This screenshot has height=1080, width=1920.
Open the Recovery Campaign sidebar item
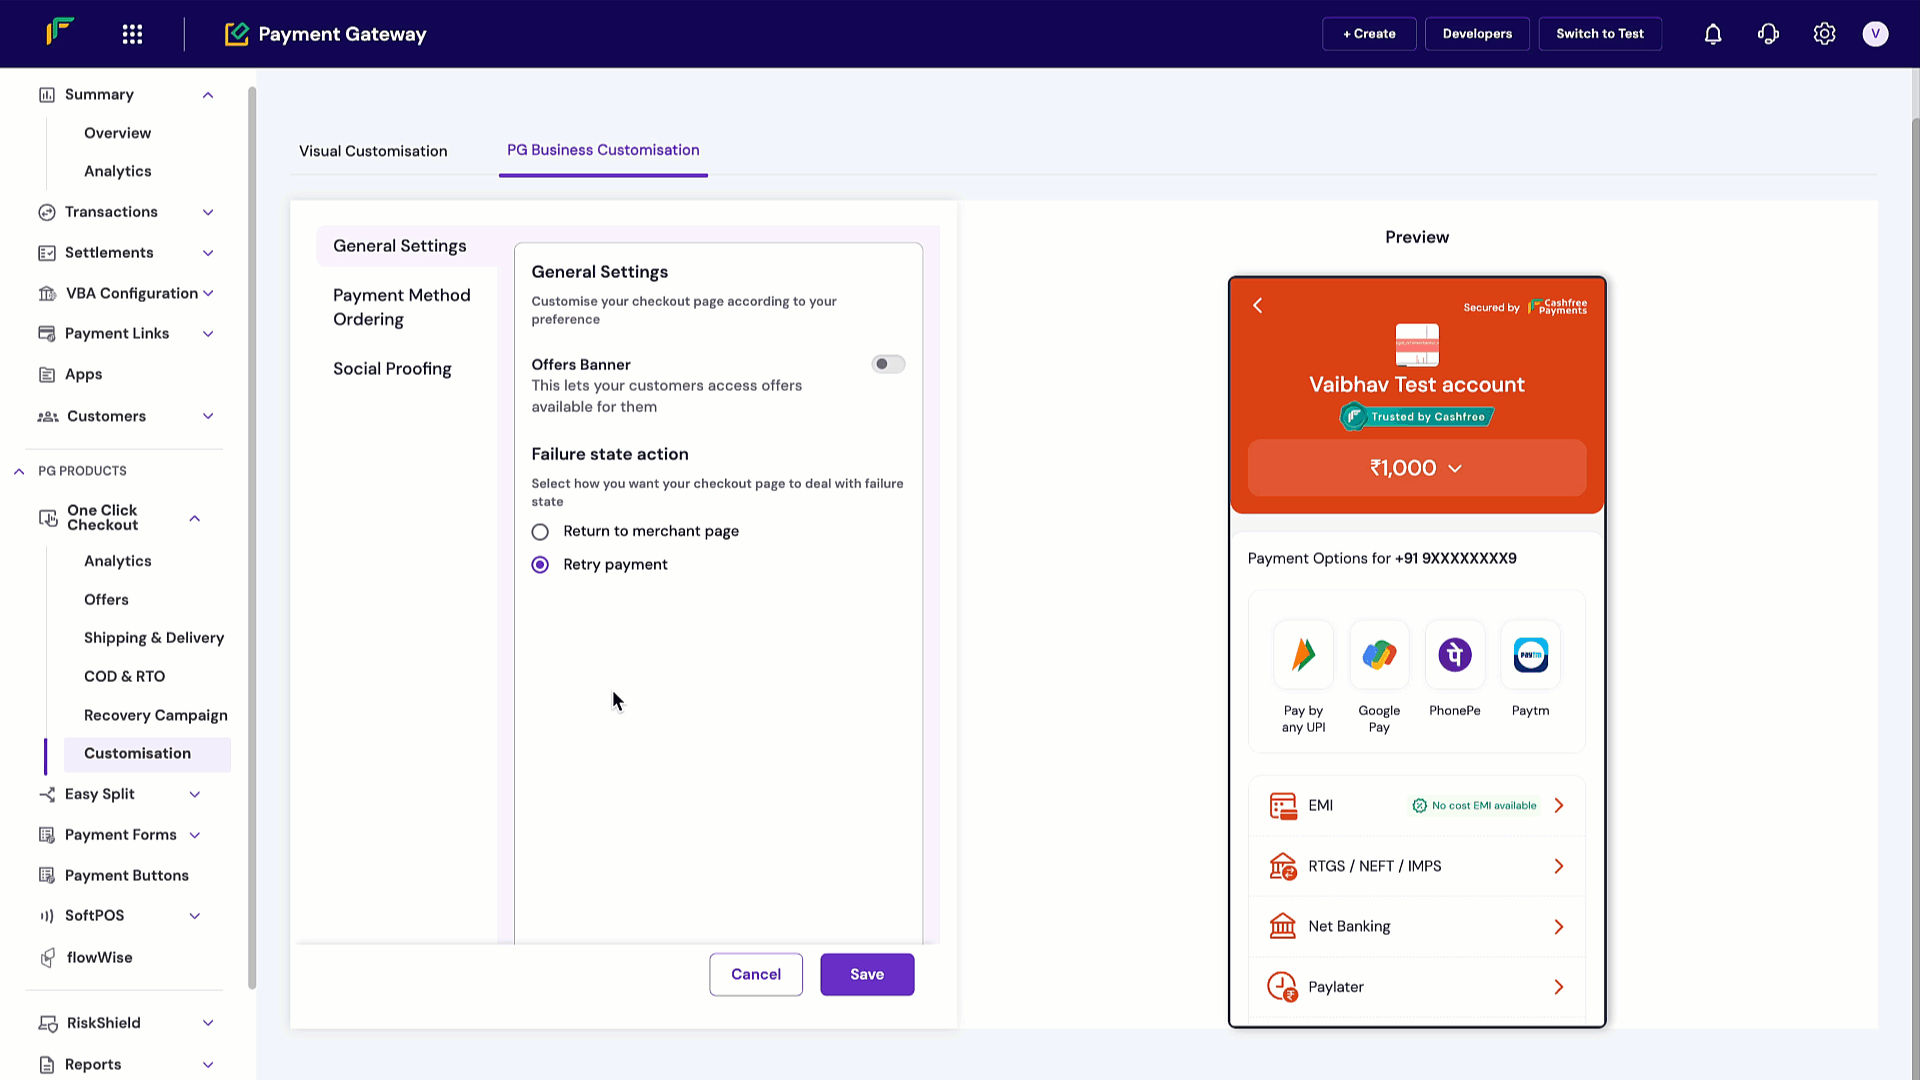(156, 715)
